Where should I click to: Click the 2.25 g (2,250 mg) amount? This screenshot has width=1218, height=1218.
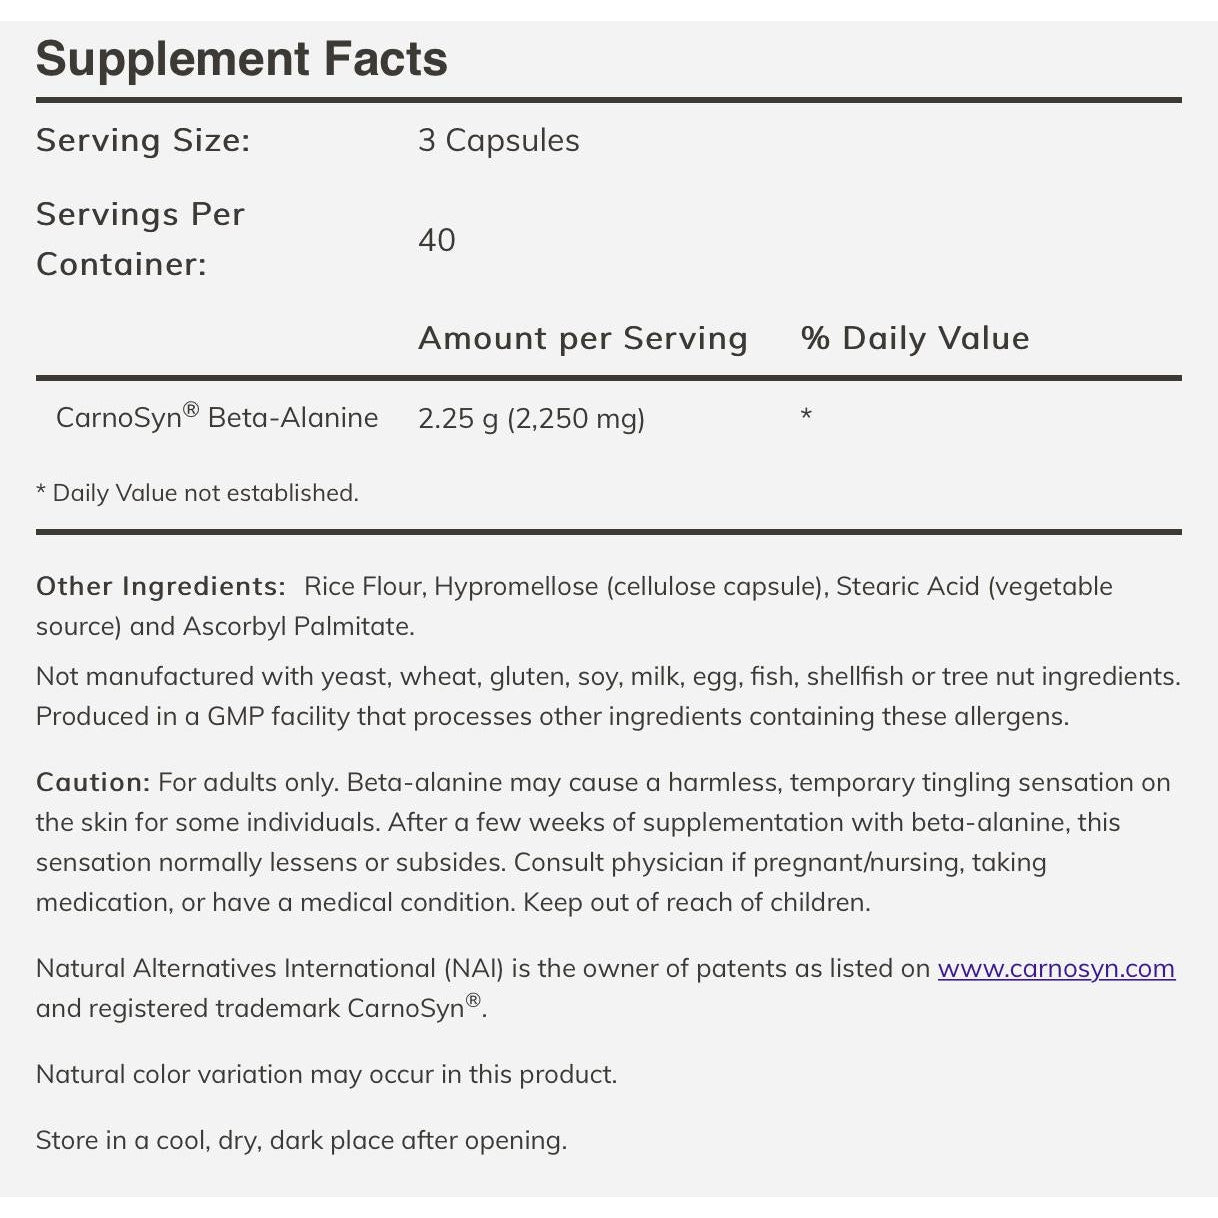[531, 418]
